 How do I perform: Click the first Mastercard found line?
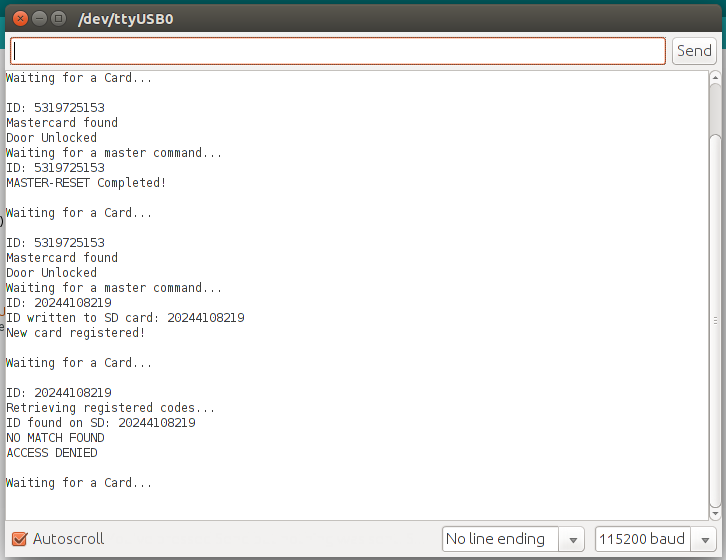click(x=62, y=122)
